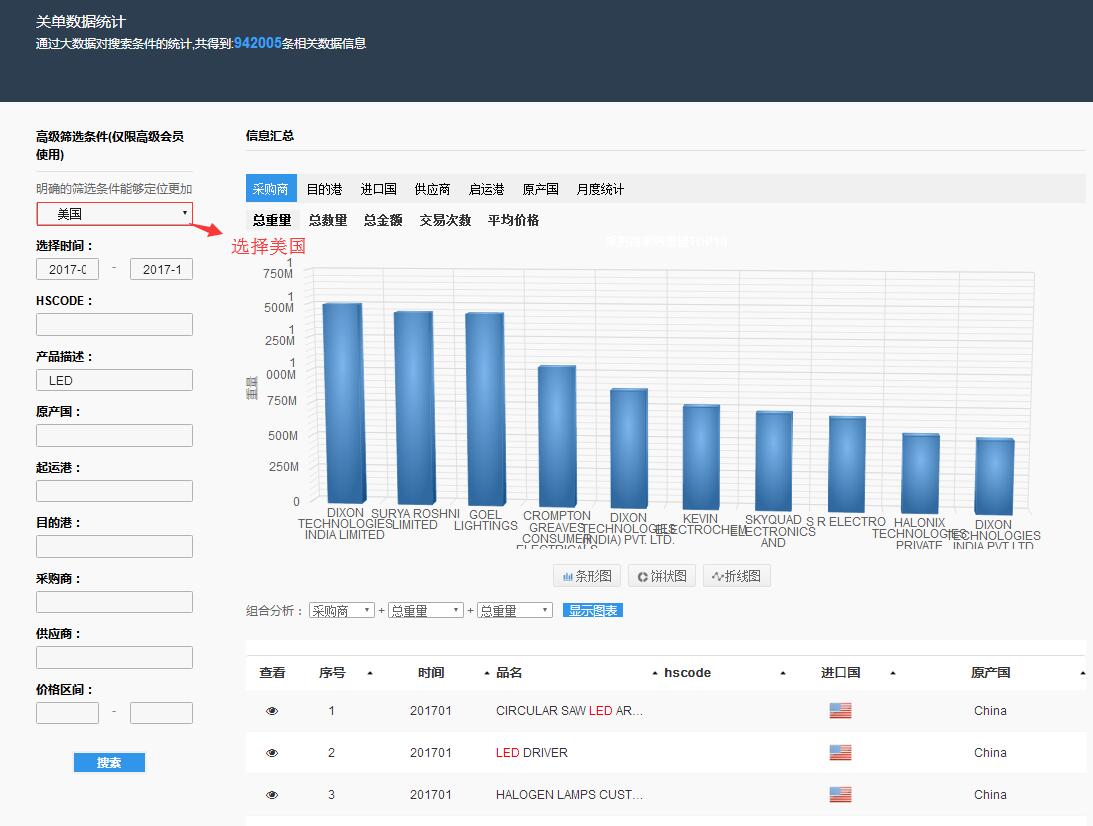Sort by 品名 column arrow

[x=655, y=673]
